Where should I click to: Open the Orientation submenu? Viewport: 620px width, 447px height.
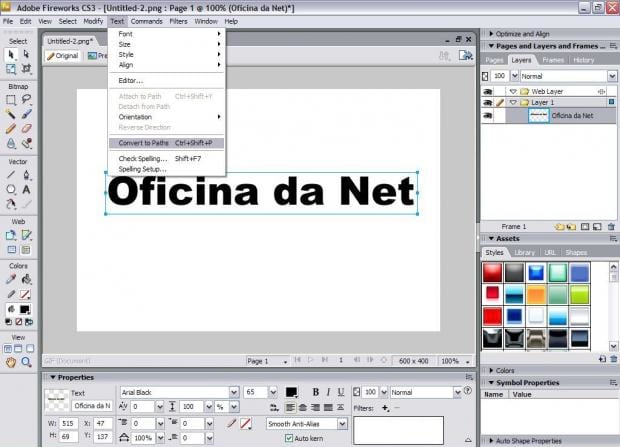coord(166,117)
